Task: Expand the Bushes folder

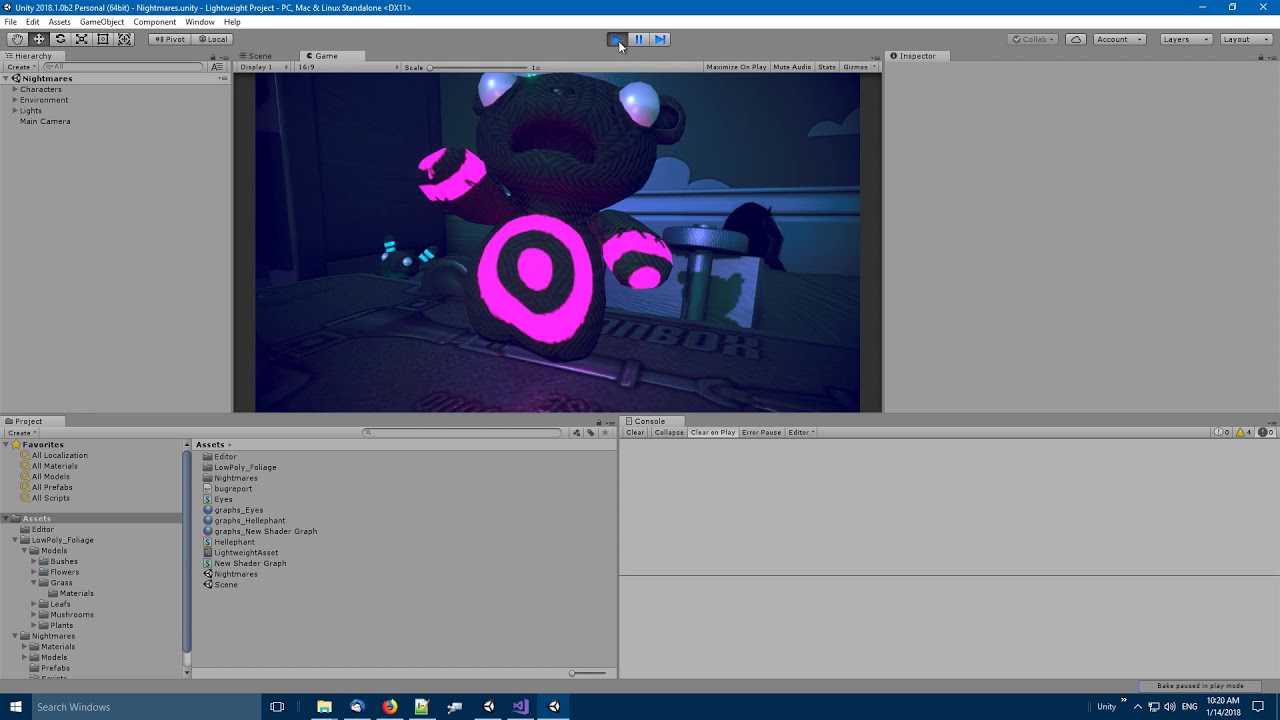Action: click(34, 561)
